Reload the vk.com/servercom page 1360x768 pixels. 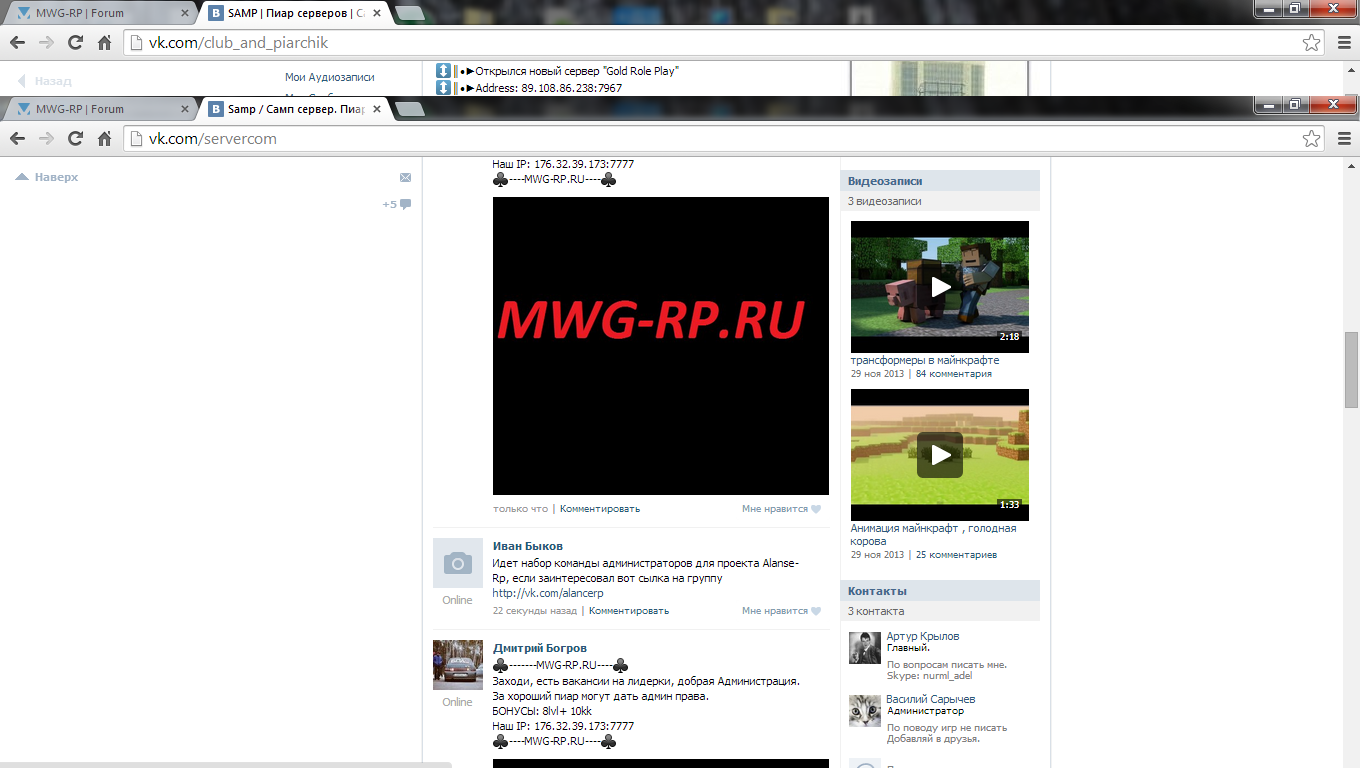(75, 139)
